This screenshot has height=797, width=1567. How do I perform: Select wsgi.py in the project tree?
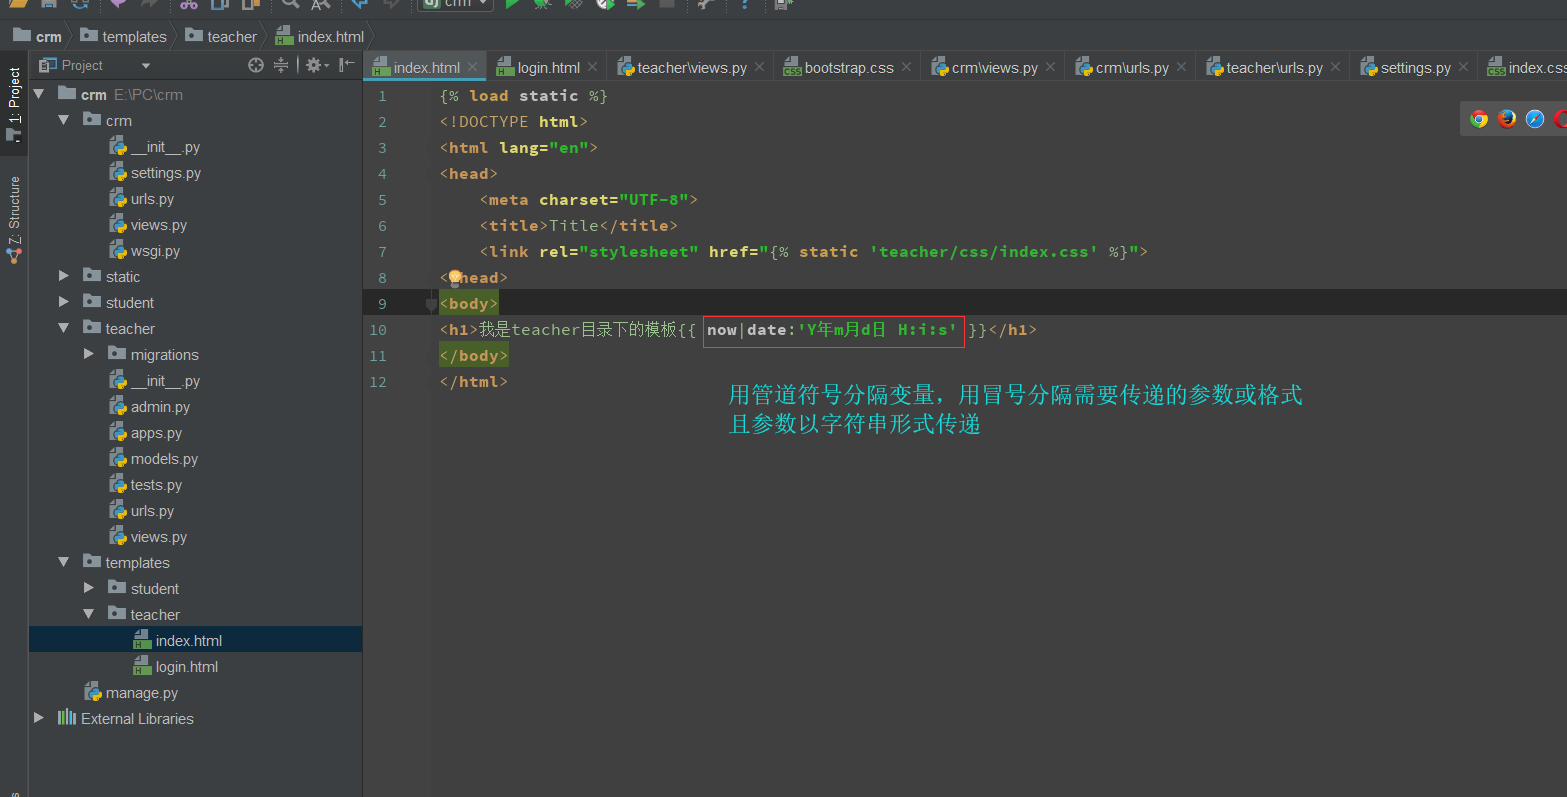[x=155, y=250]
